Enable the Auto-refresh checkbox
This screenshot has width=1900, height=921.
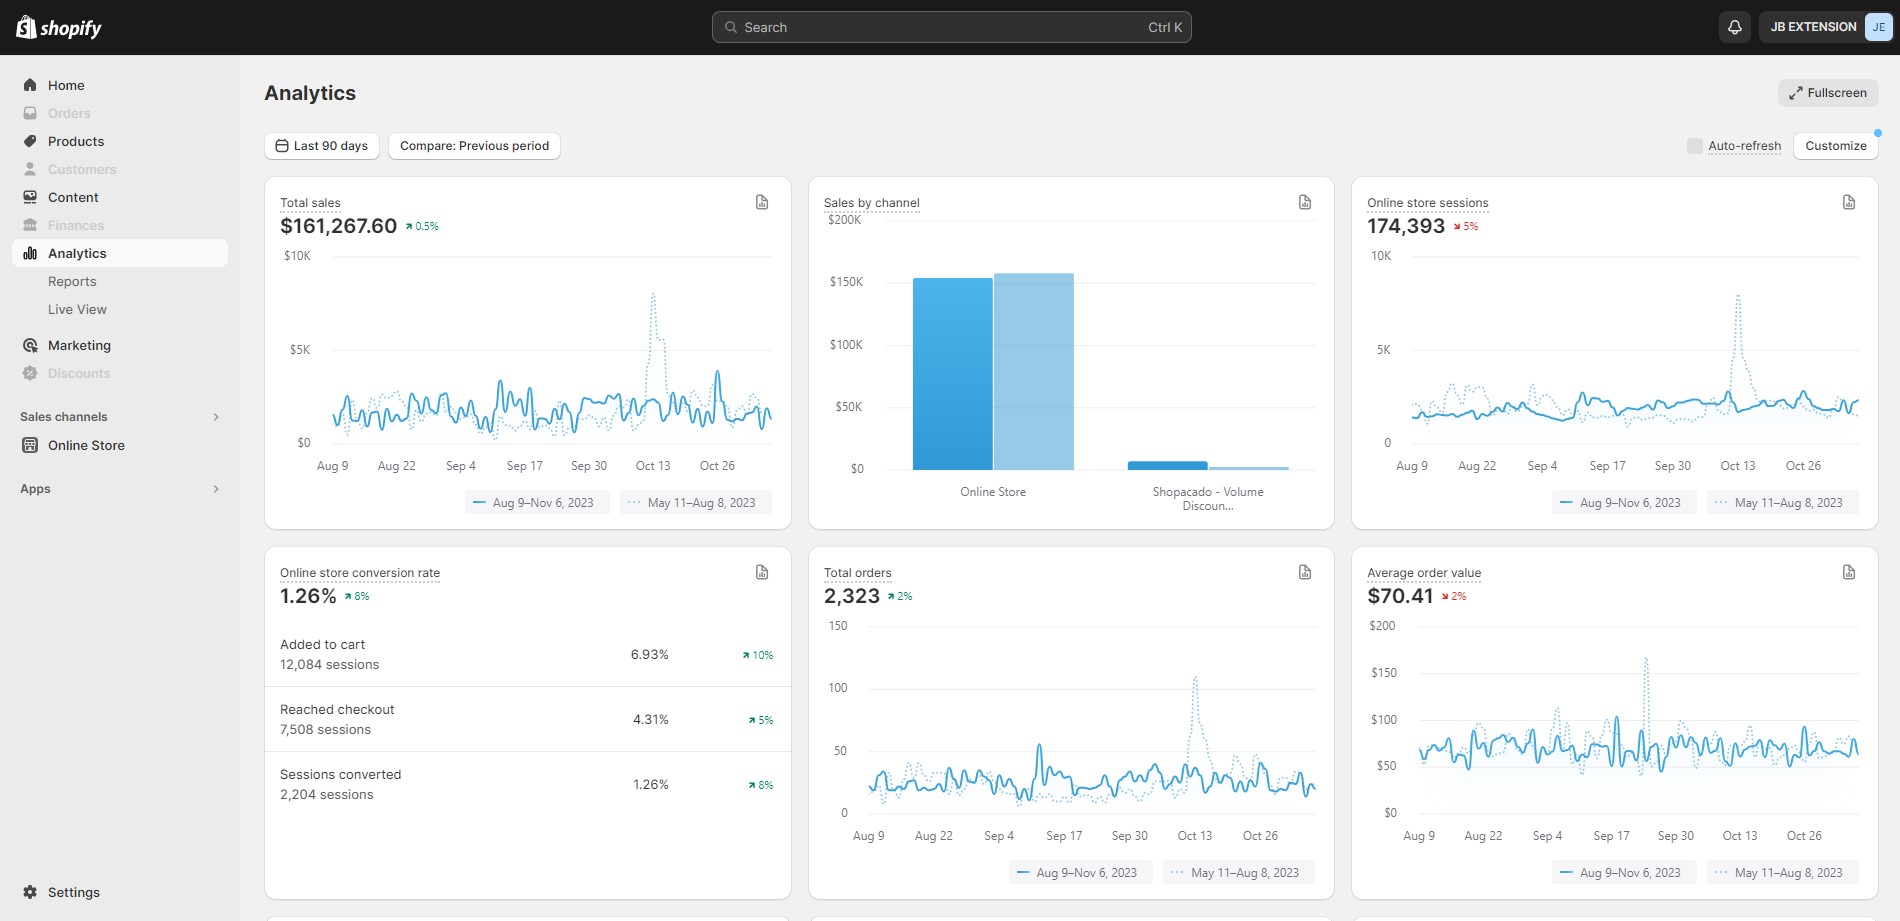tap(1694, 146)
